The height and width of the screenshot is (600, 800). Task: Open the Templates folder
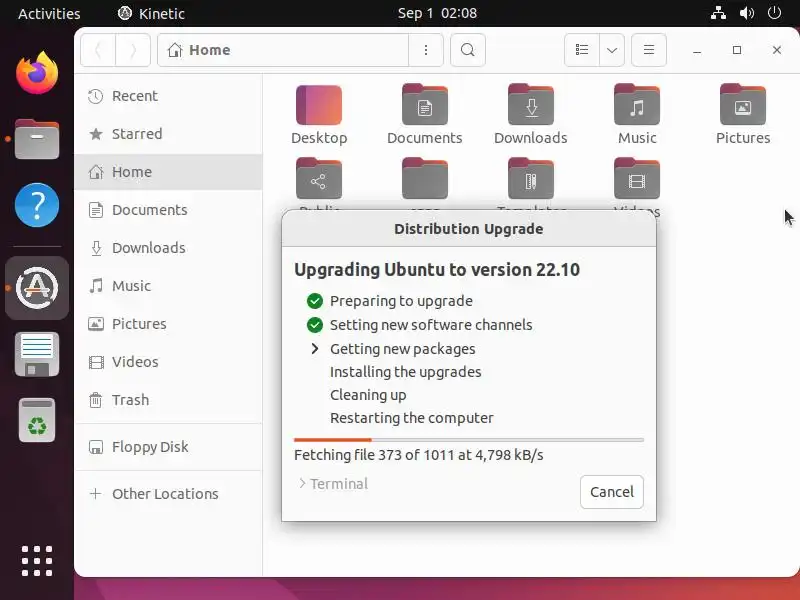pyautogui.click(x=531, y=179)
